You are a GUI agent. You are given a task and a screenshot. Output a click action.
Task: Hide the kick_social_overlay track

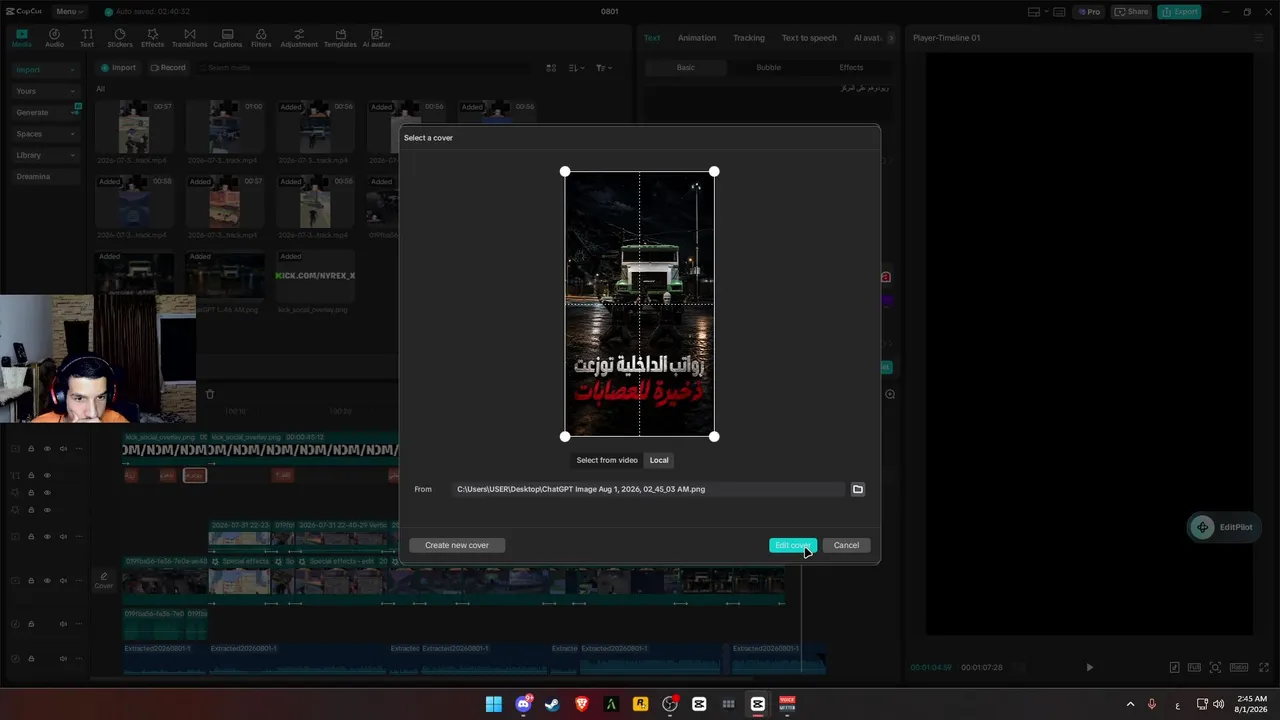47,449
